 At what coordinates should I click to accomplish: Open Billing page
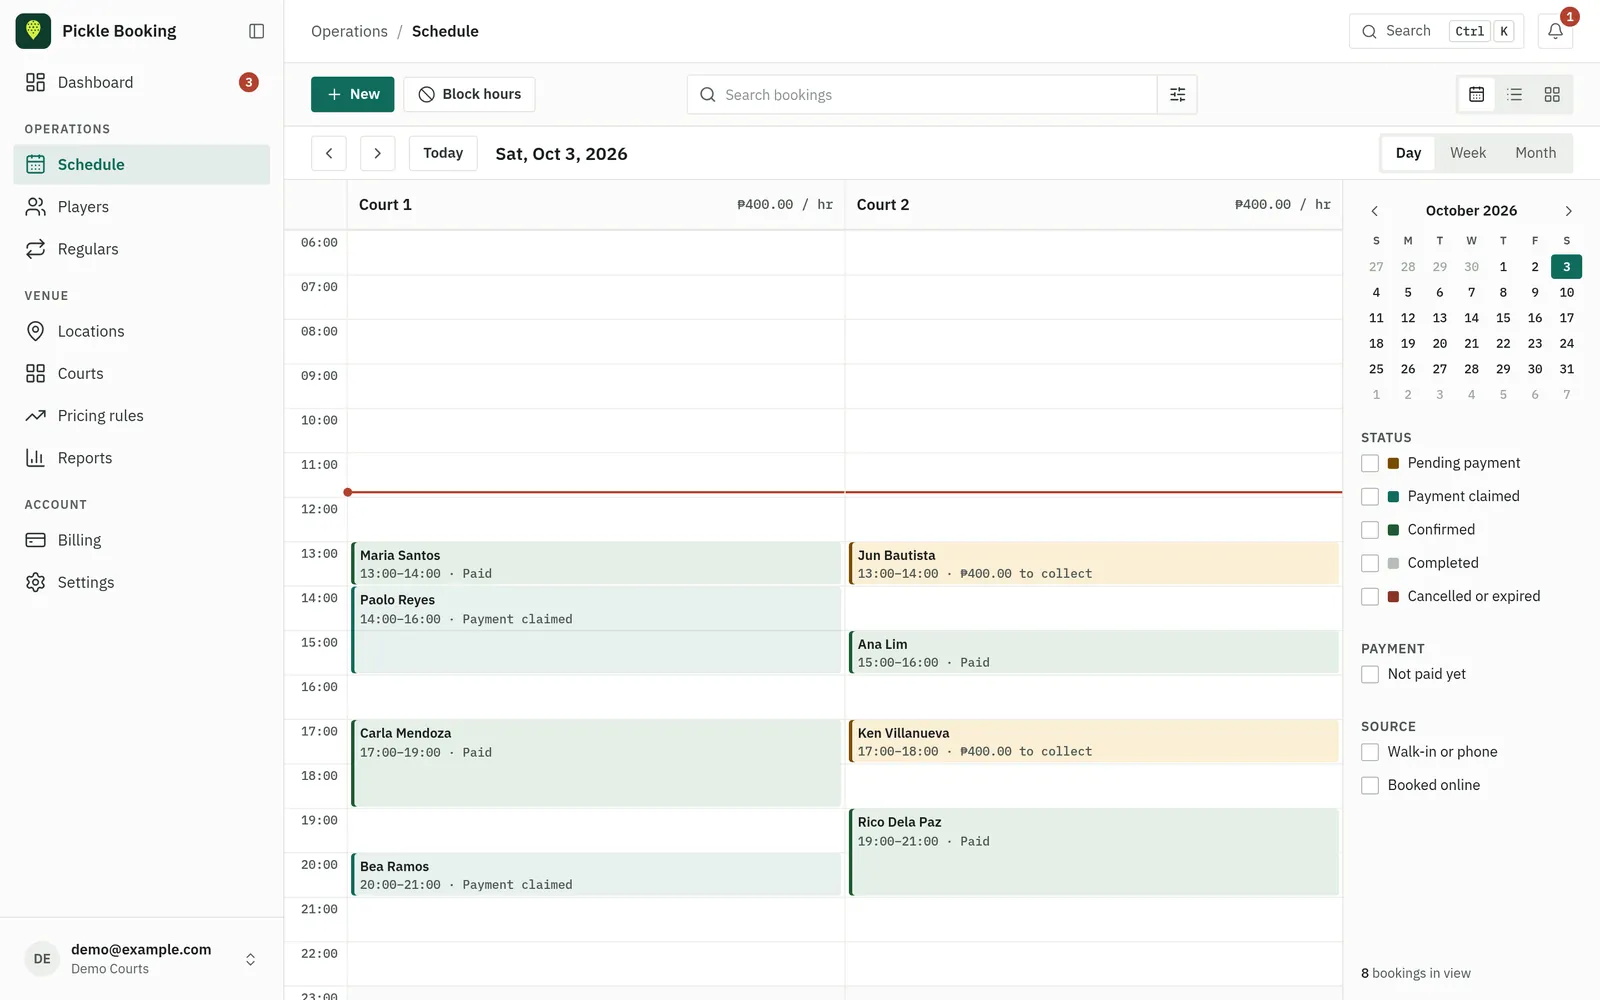pos(141,540)
